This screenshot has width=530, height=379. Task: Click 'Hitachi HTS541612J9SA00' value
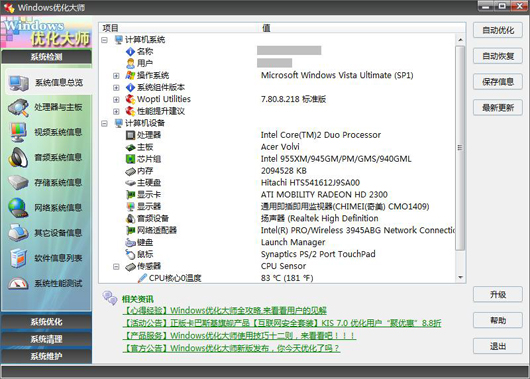[x=310, y=183]
